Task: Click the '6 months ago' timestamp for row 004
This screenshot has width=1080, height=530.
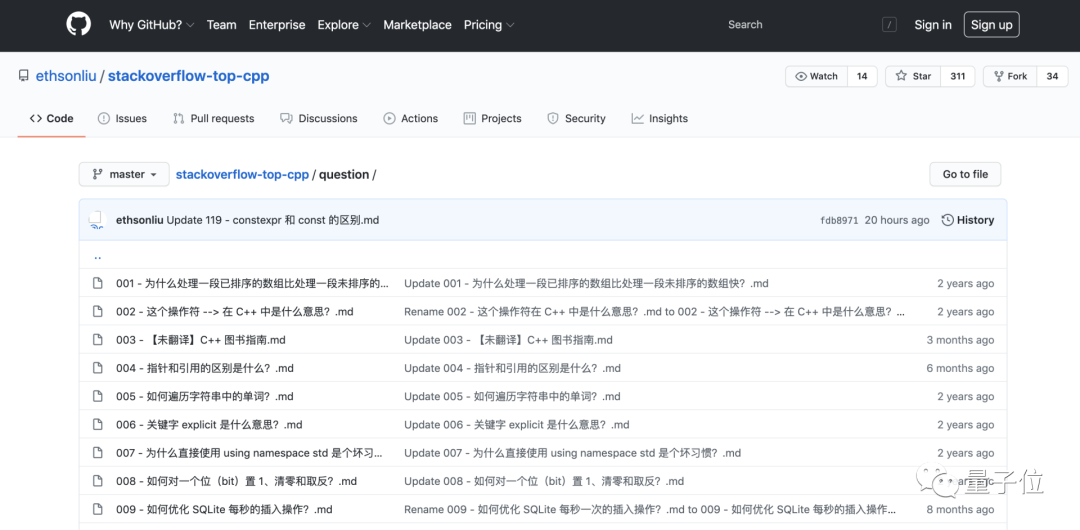Action: tap(961, 368)
